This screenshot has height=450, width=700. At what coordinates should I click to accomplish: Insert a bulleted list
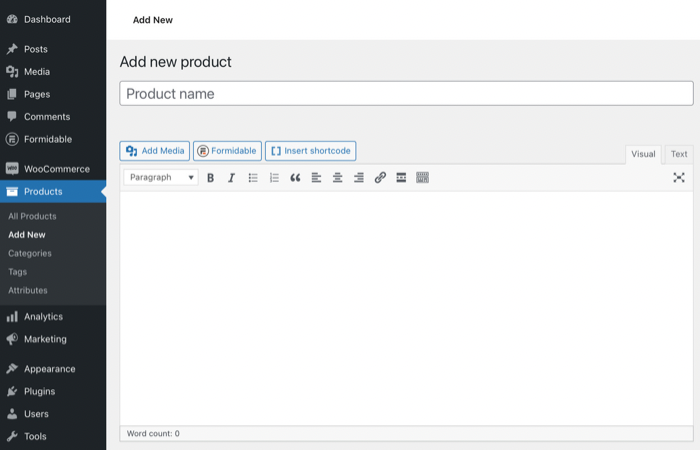[253, 178]
